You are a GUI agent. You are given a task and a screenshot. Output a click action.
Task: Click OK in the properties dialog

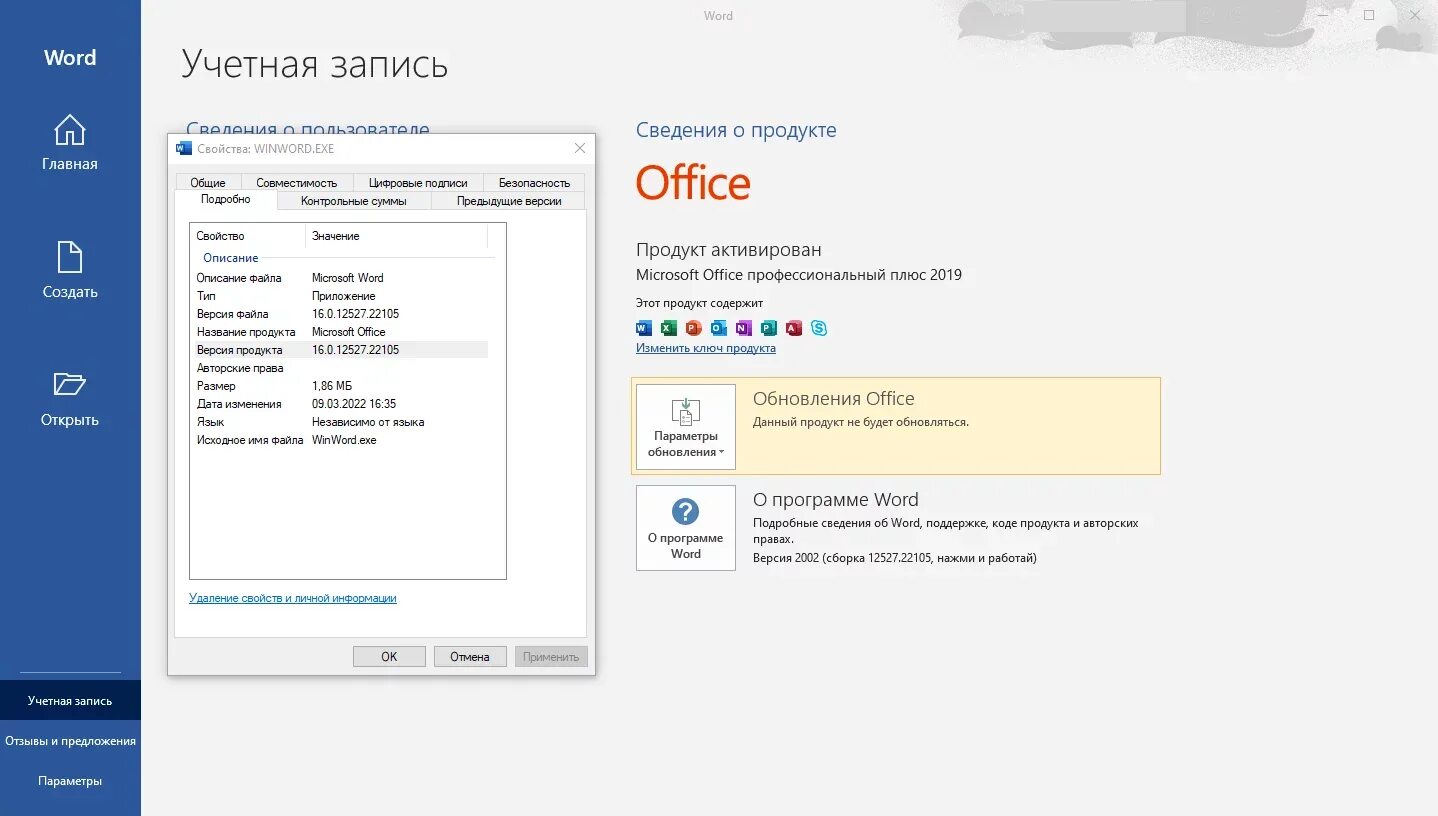pos(389,657)
